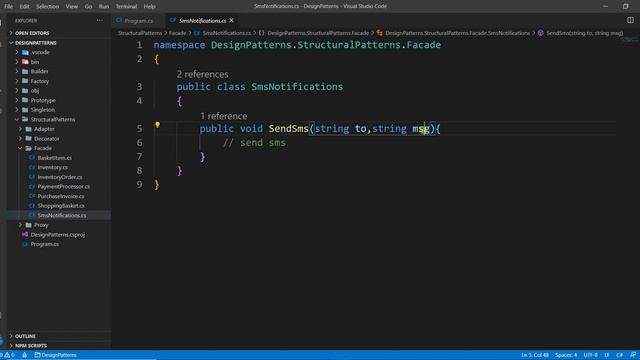Click the namespace symbol icon in breadcrumb
This screenshot has width=640, height=360.
pyautogui.click(x=262, y=33)
